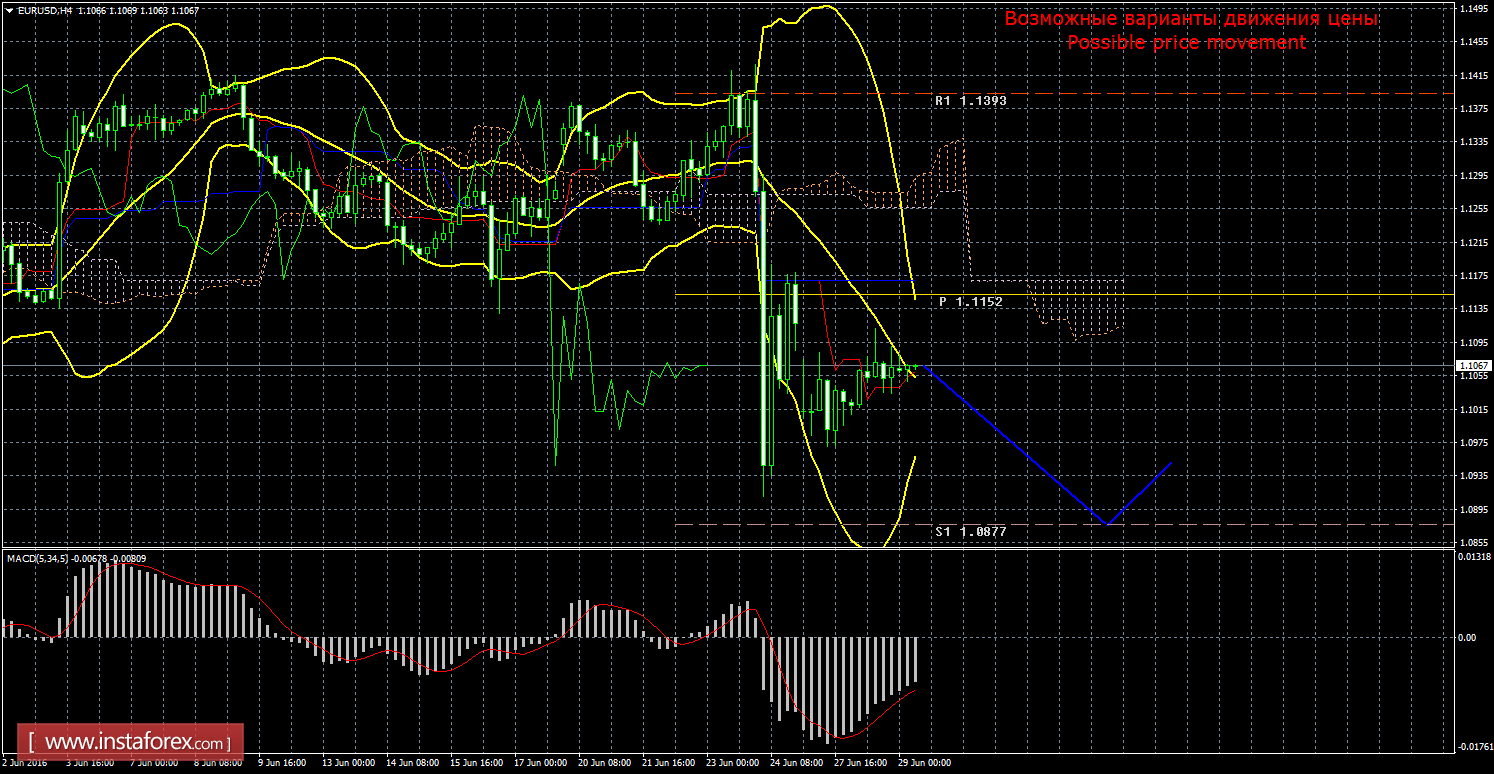This screenshot has height=774, width=1494.
Task: Click the 1.1175 price scale value
Action: 1474,276
